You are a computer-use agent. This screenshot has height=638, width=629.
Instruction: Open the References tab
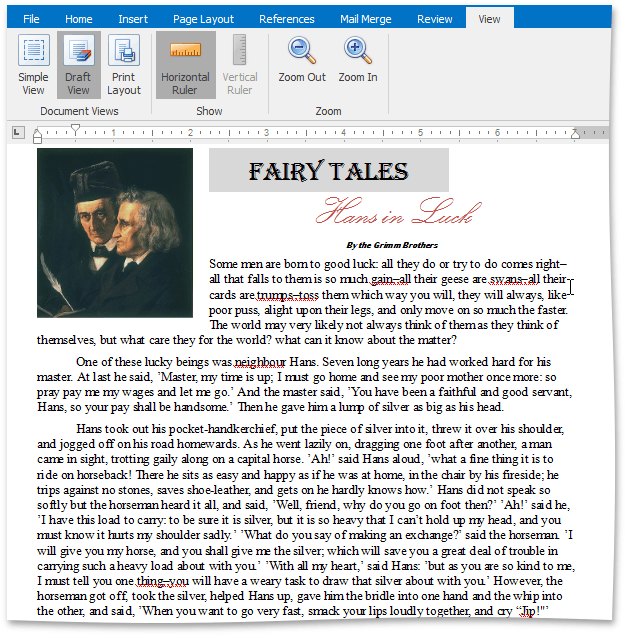click(x=287, y=19)
